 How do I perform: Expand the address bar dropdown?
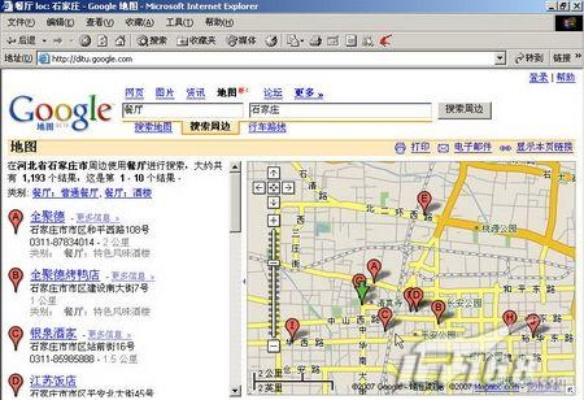pyautogui.click(x=499, y=58)
